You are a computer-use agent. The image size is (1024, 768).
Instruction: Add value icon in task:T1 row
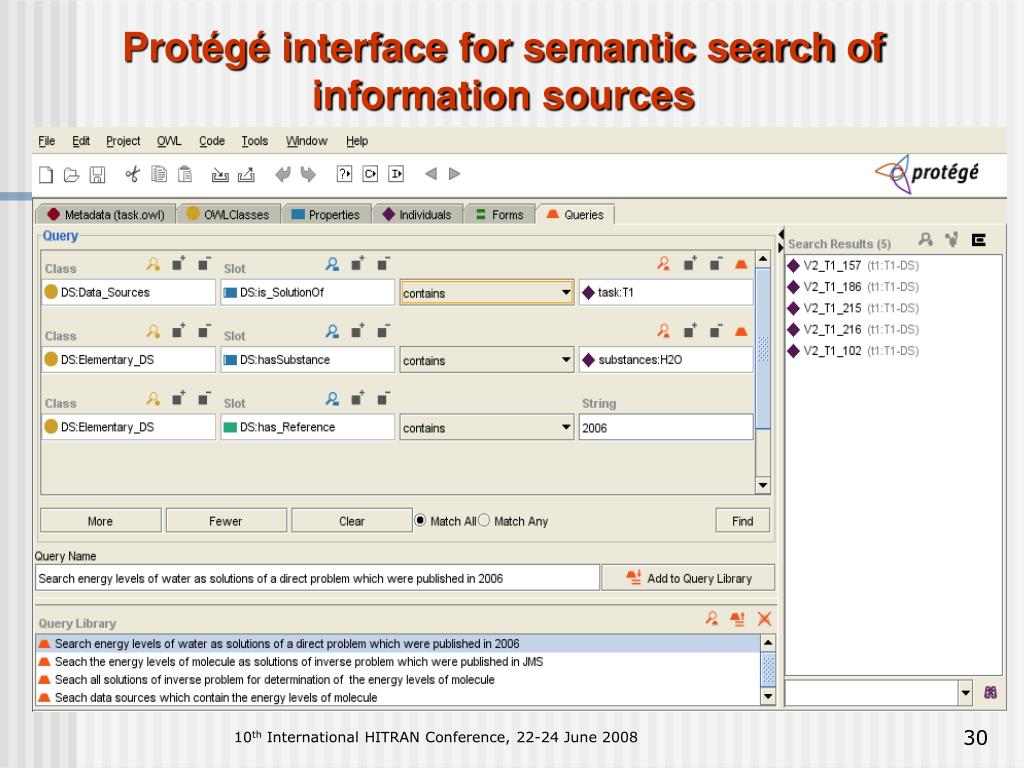click(x=690, y=263)
